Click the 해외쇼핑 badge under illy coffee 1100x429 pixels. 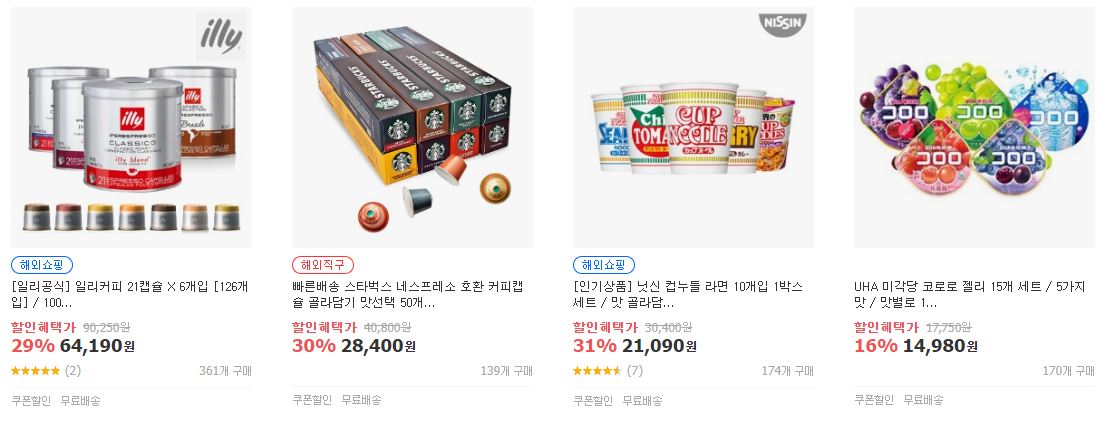42,265
